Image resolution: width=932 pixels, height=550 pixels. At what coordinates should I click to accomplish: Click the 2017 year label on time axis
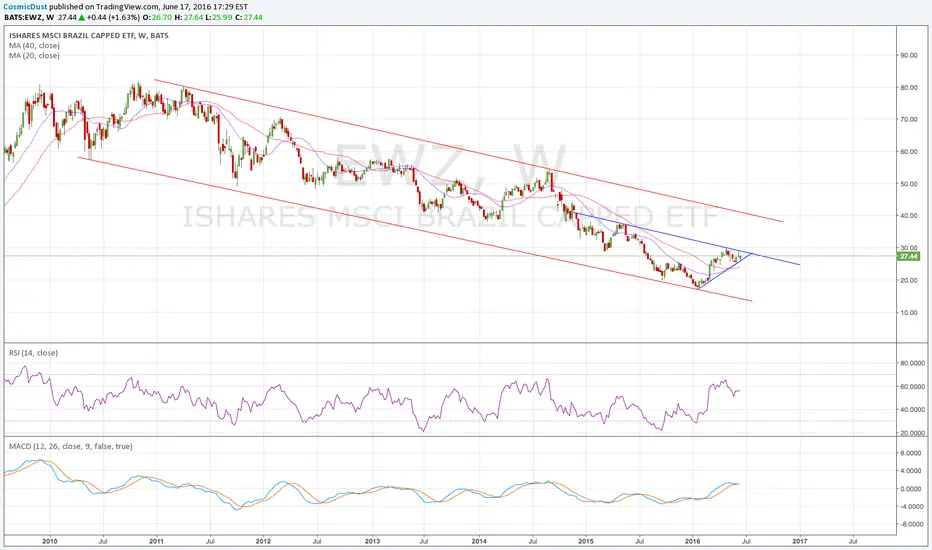pos(800,542)
